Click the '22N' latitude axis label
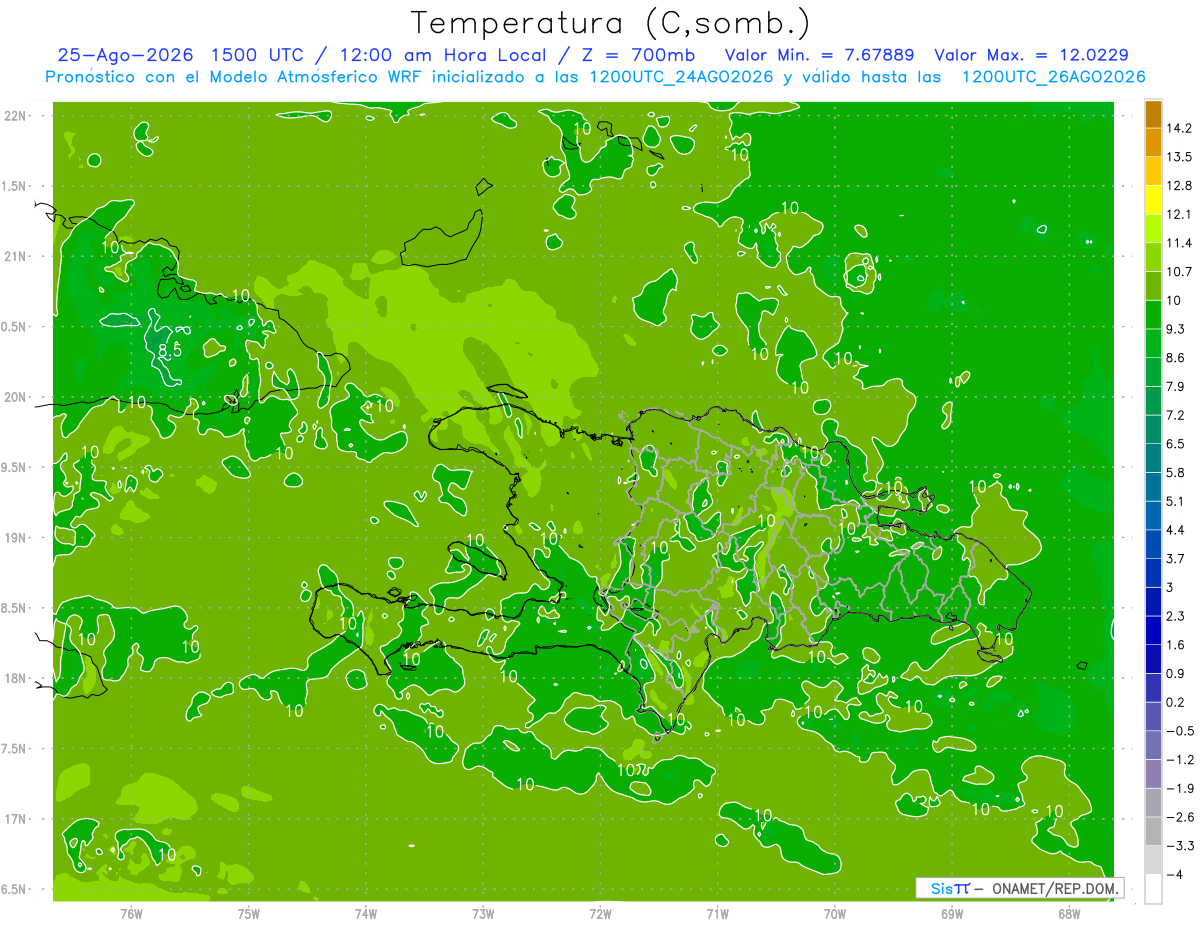Screen dimensions: 1200x927 click(x=16, y=116)
